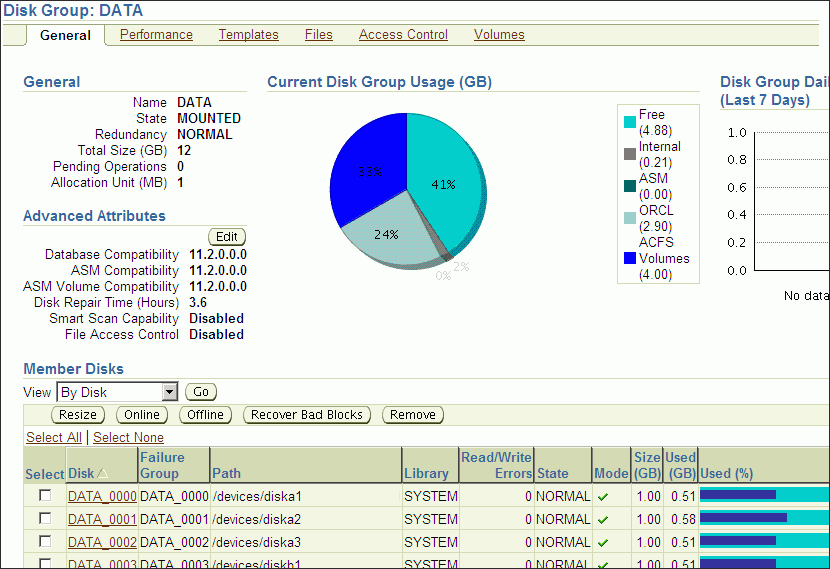Image resolution: width=830 pixels, height=569 pixels.
Task: Tick the checkbox for disk DATA_0000
Action: [x=44, y=496]
